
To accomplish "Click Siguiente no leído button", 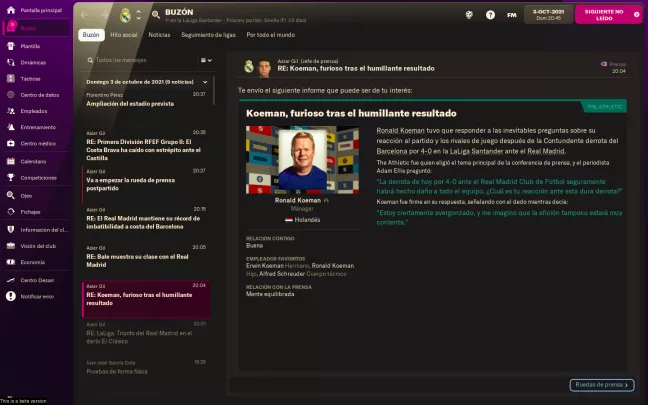I will pos(608,15).
